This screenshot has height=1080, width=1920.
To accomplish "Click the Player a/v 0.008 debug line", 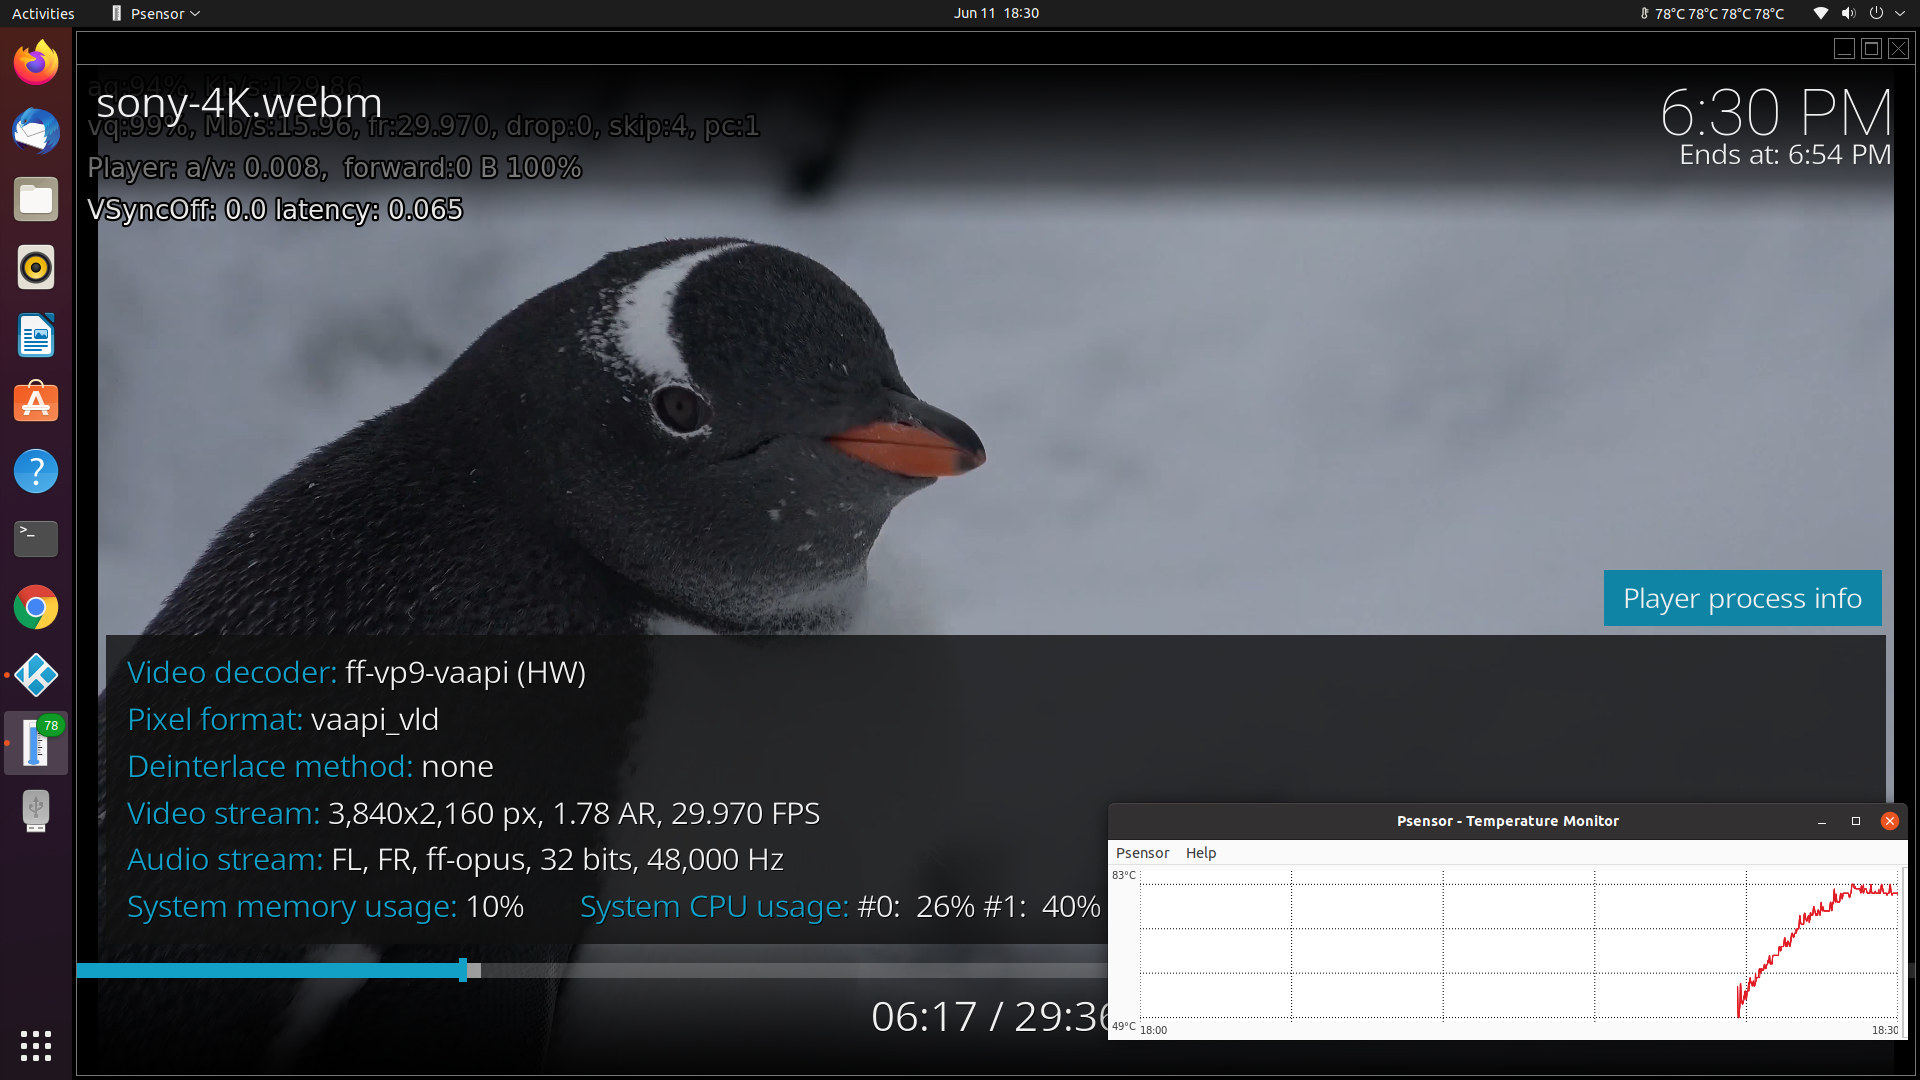I will pos(334,167).
